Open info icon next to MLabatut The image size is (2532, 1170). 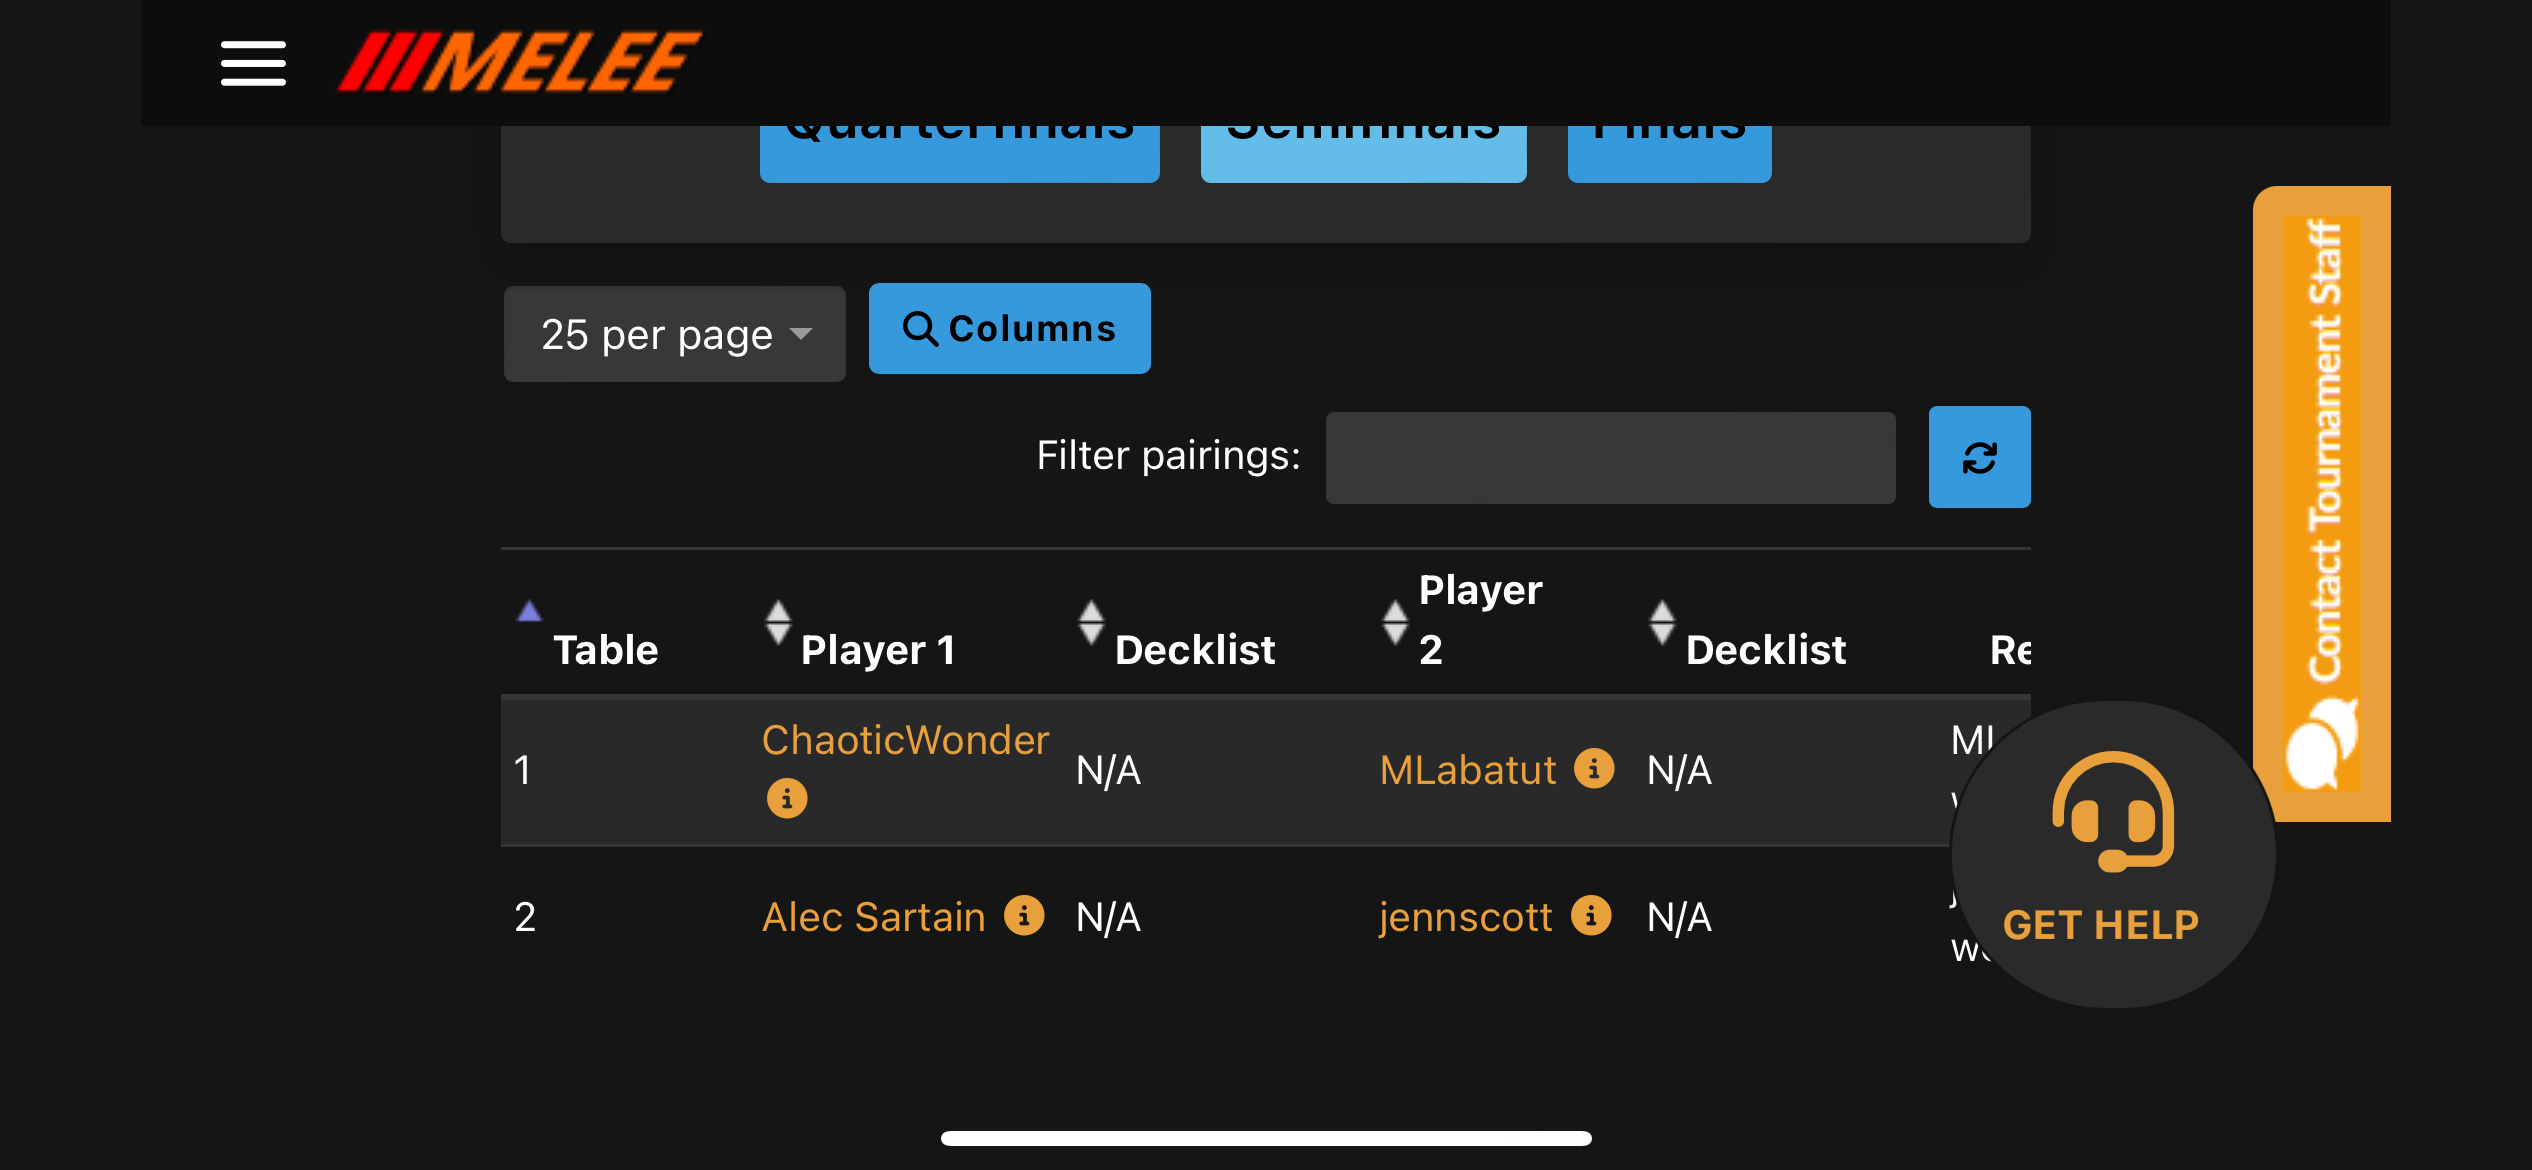1594,768
